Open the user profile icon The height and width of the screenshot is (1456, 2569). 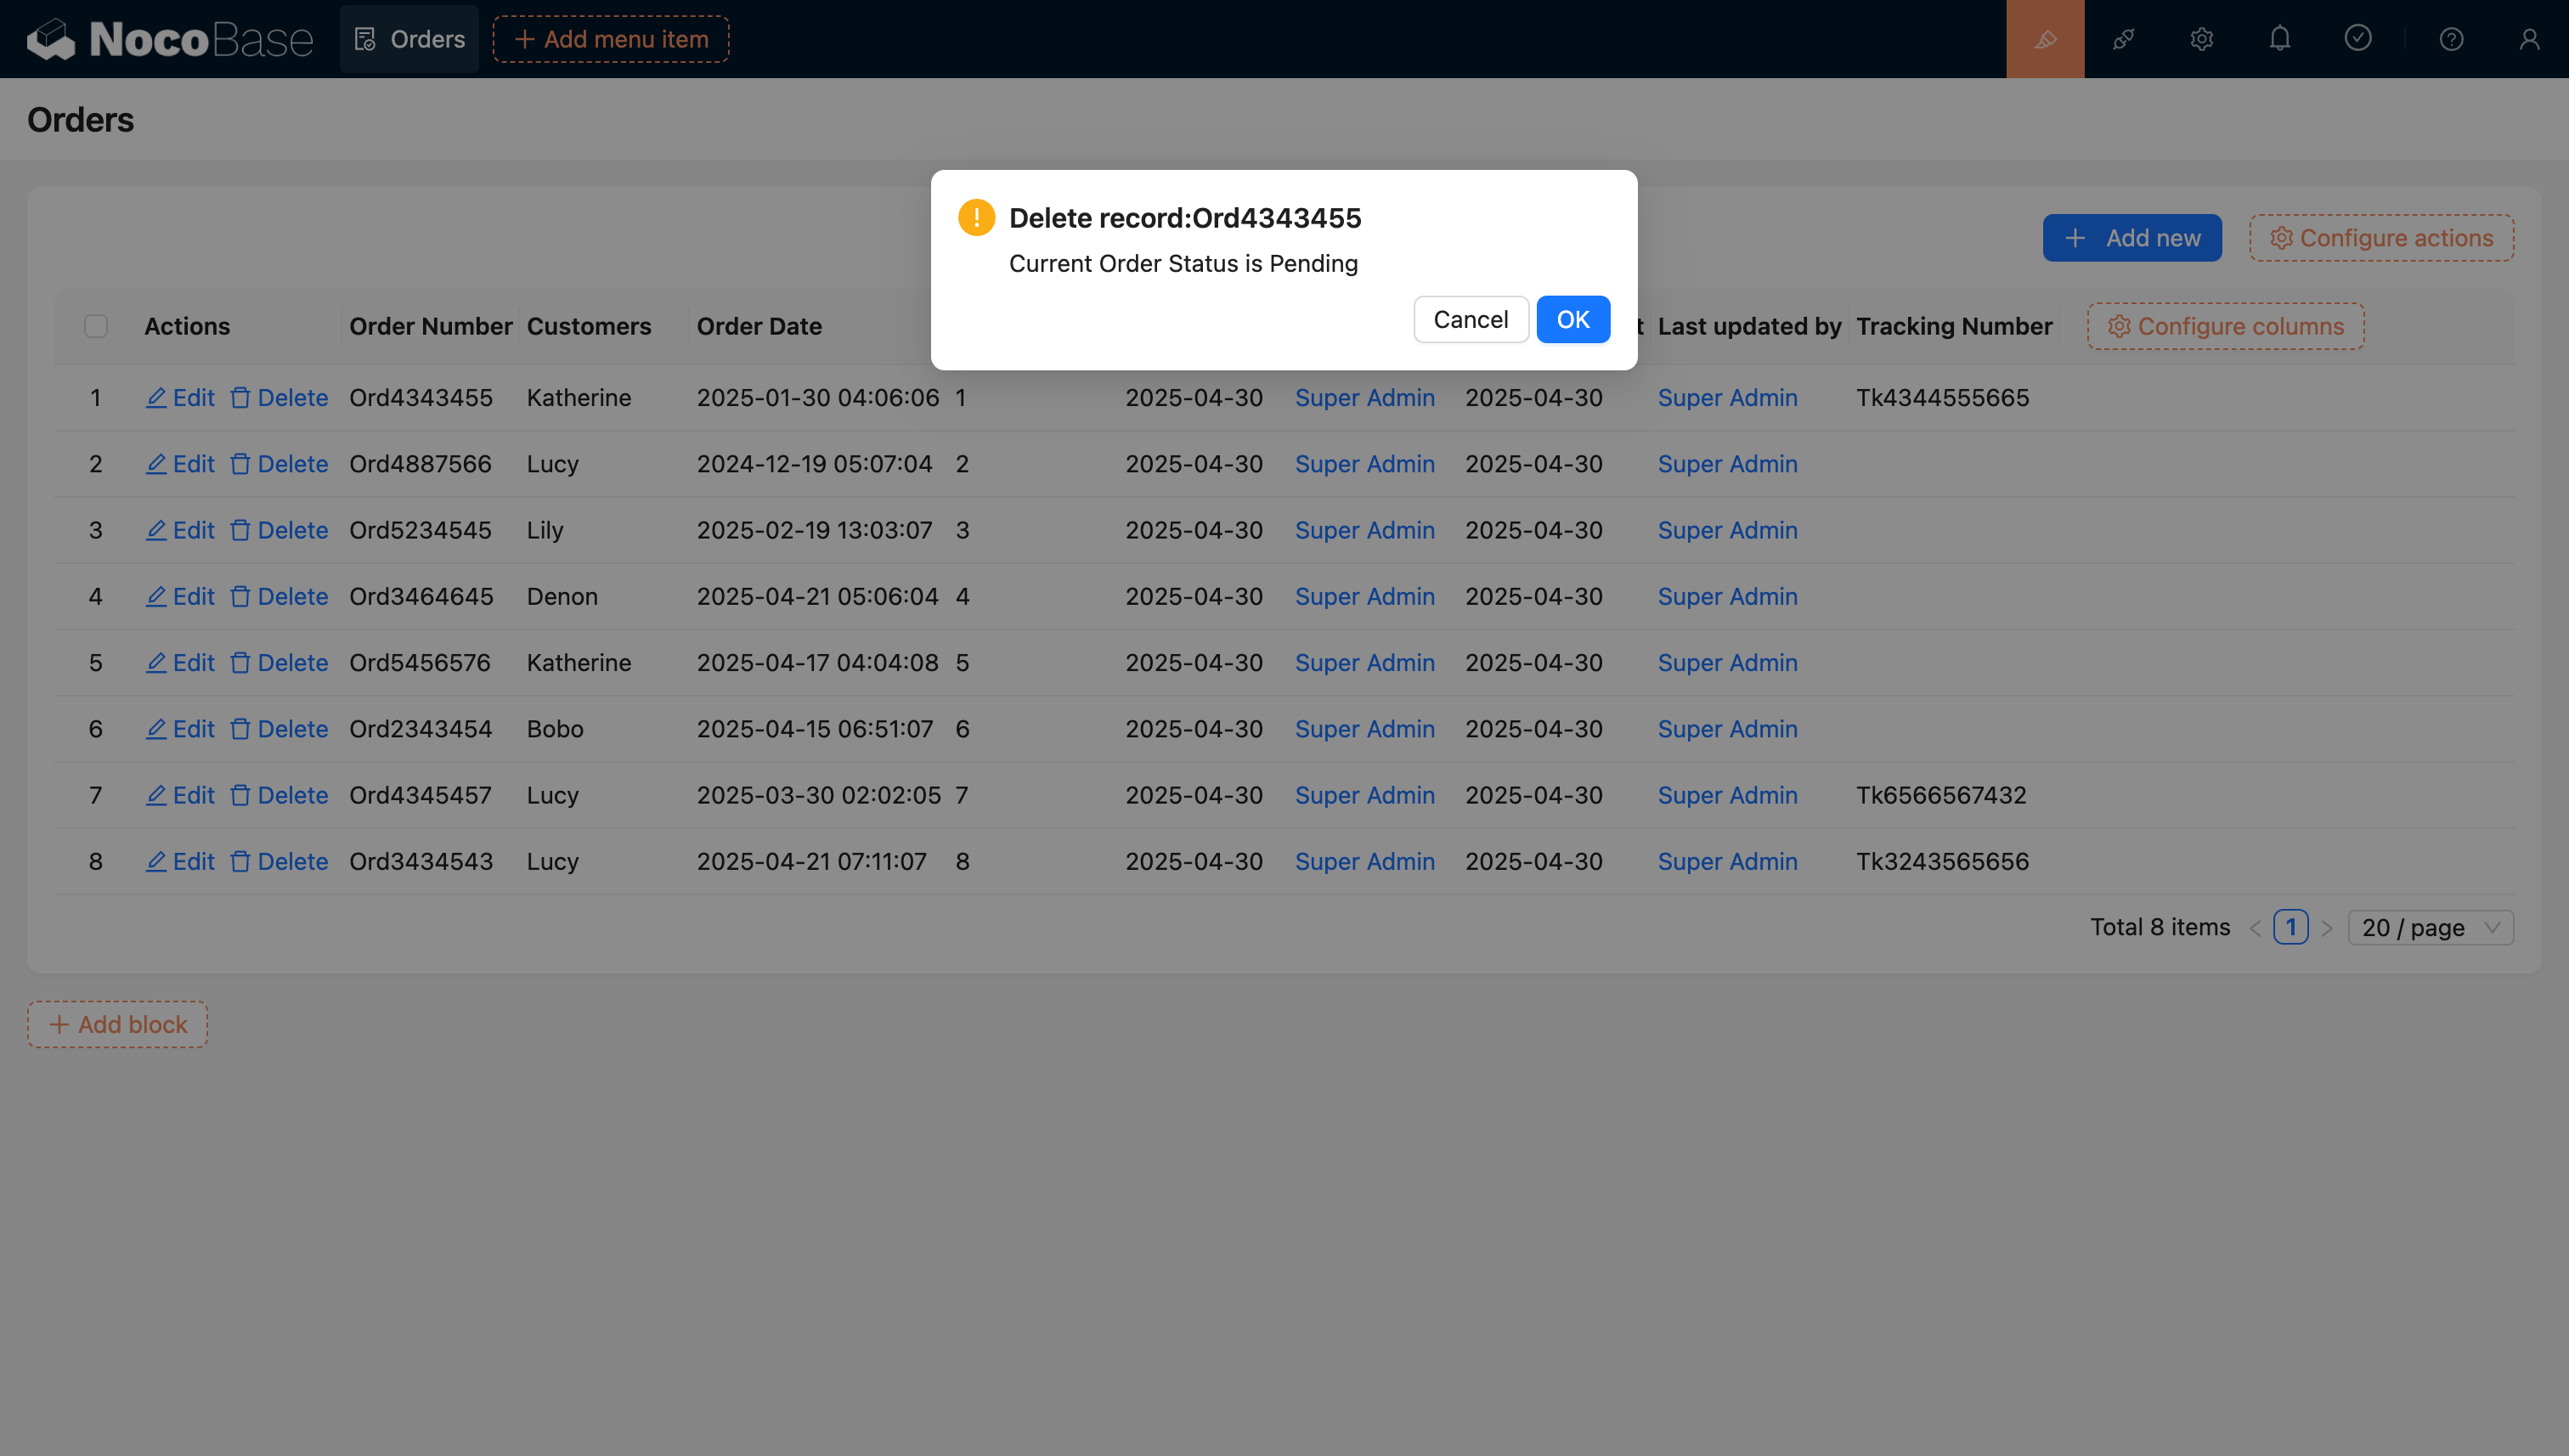2529,39
